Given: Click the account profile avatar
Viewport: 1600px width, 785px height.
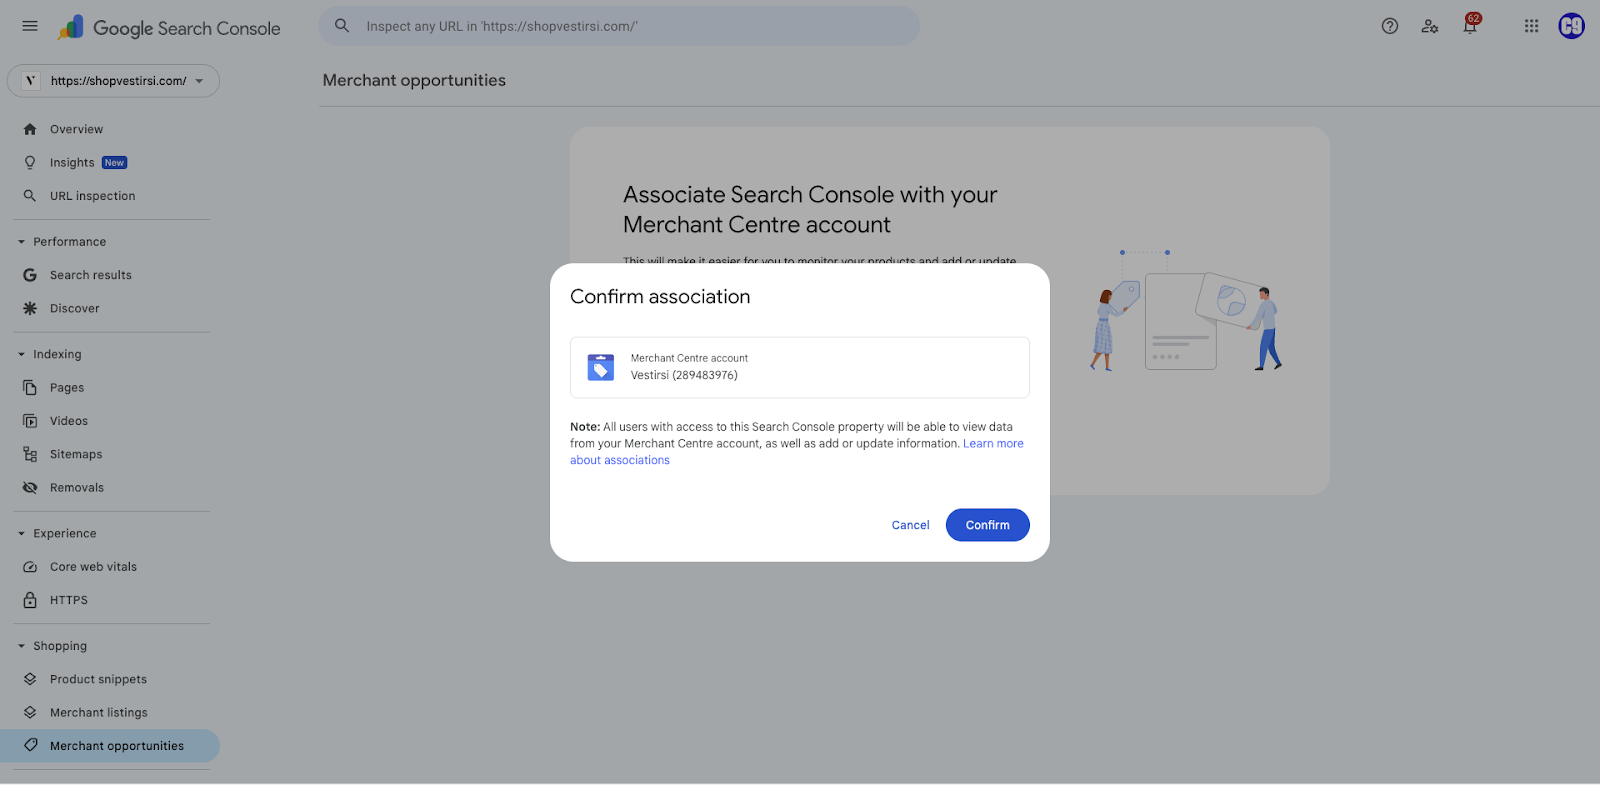Looking at the screenshot, I should pyautogui.click(x=1571, y=26).
